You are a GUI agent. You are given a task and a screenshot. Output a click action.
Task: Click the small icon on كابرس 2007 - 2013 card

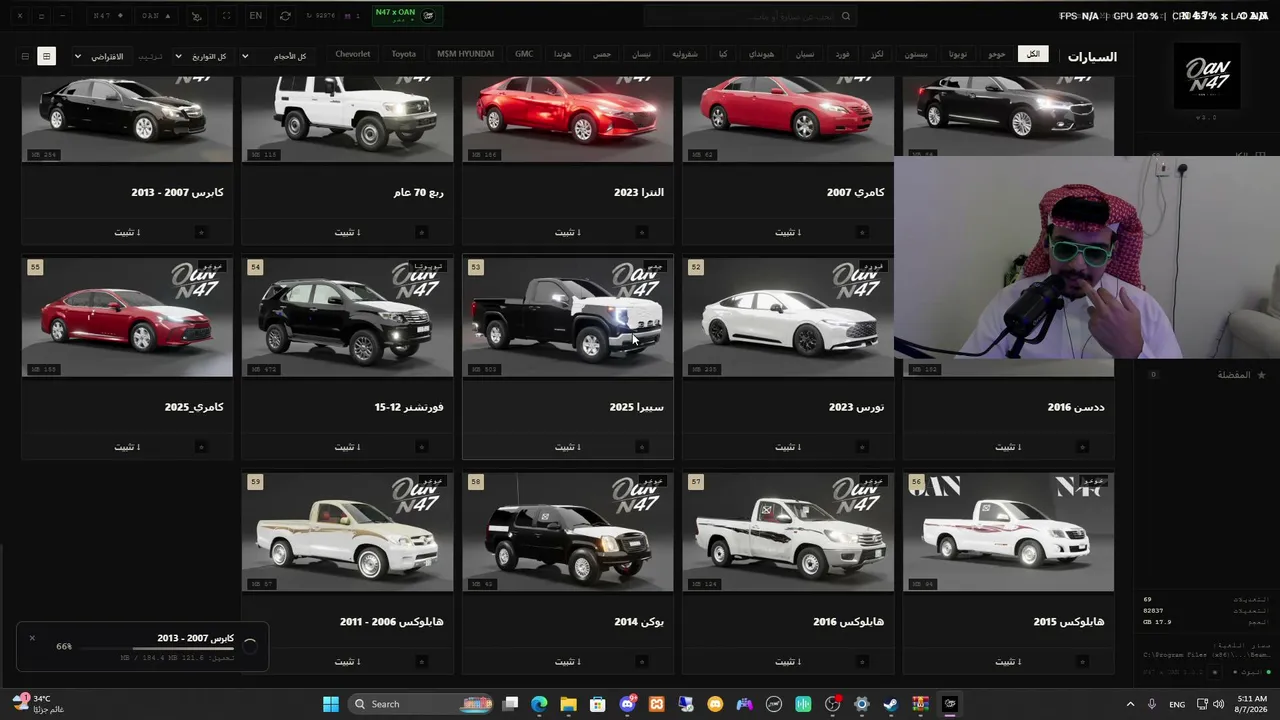coord(201,232)
